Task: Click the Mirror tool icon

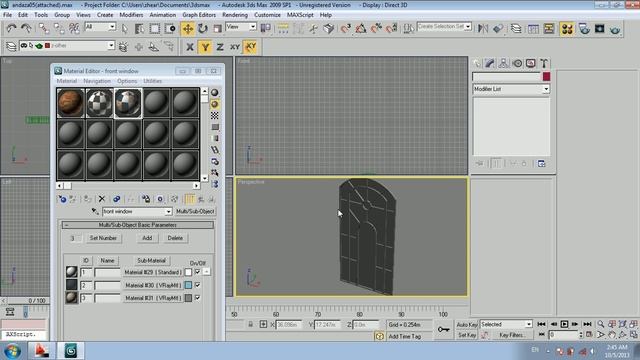Action: coord(483,28)
